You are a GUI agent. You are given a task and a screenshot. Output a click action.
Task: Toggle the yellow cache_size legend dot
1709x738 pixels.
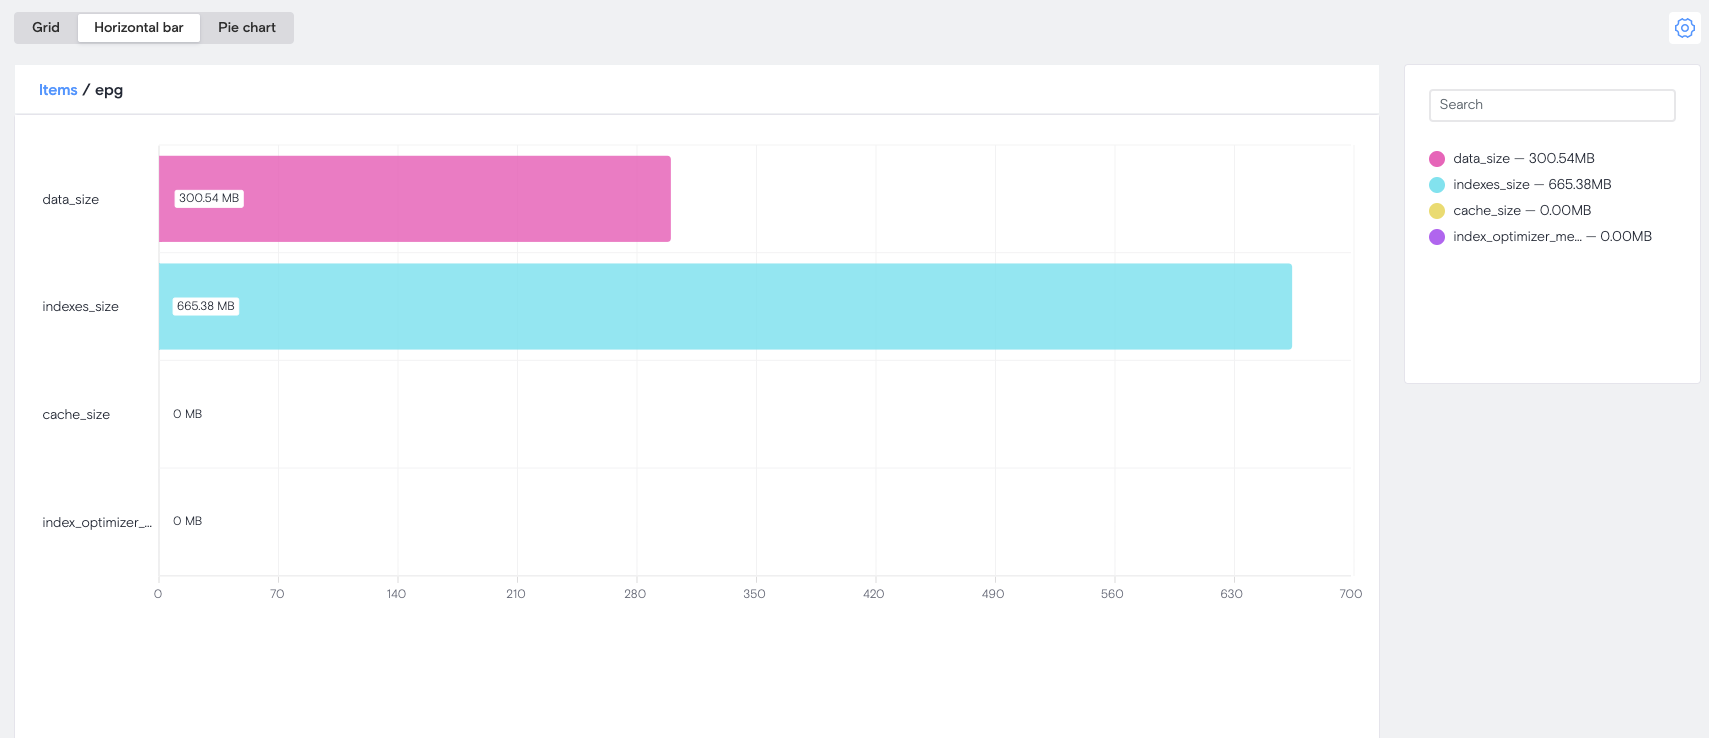[x=1437, y=211]
